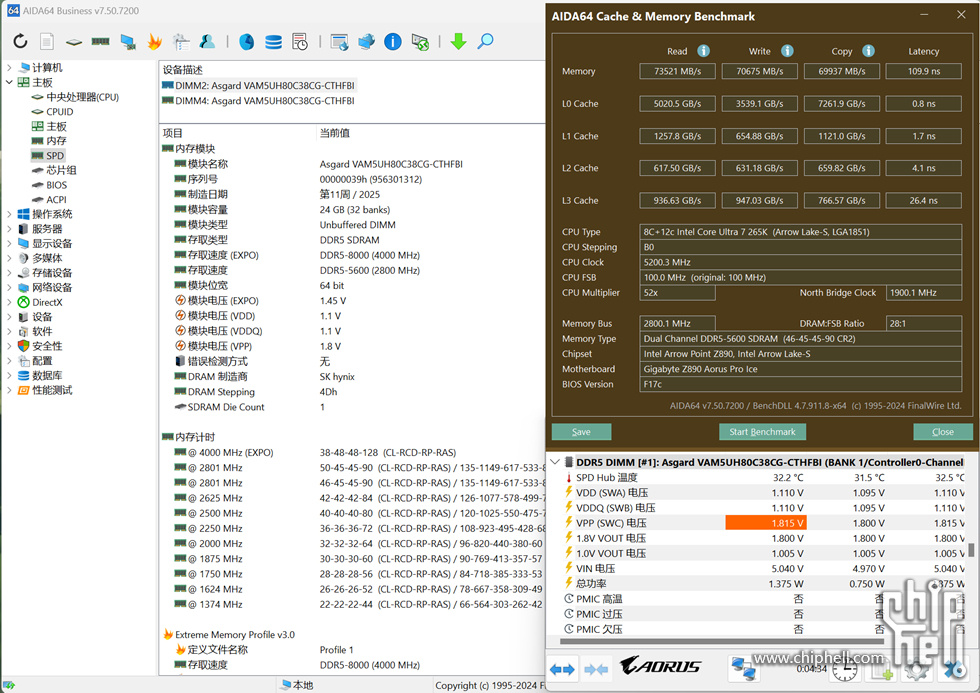Click the Memory Read 73521 MB/s field
The image size is (980, 693).
677,71
